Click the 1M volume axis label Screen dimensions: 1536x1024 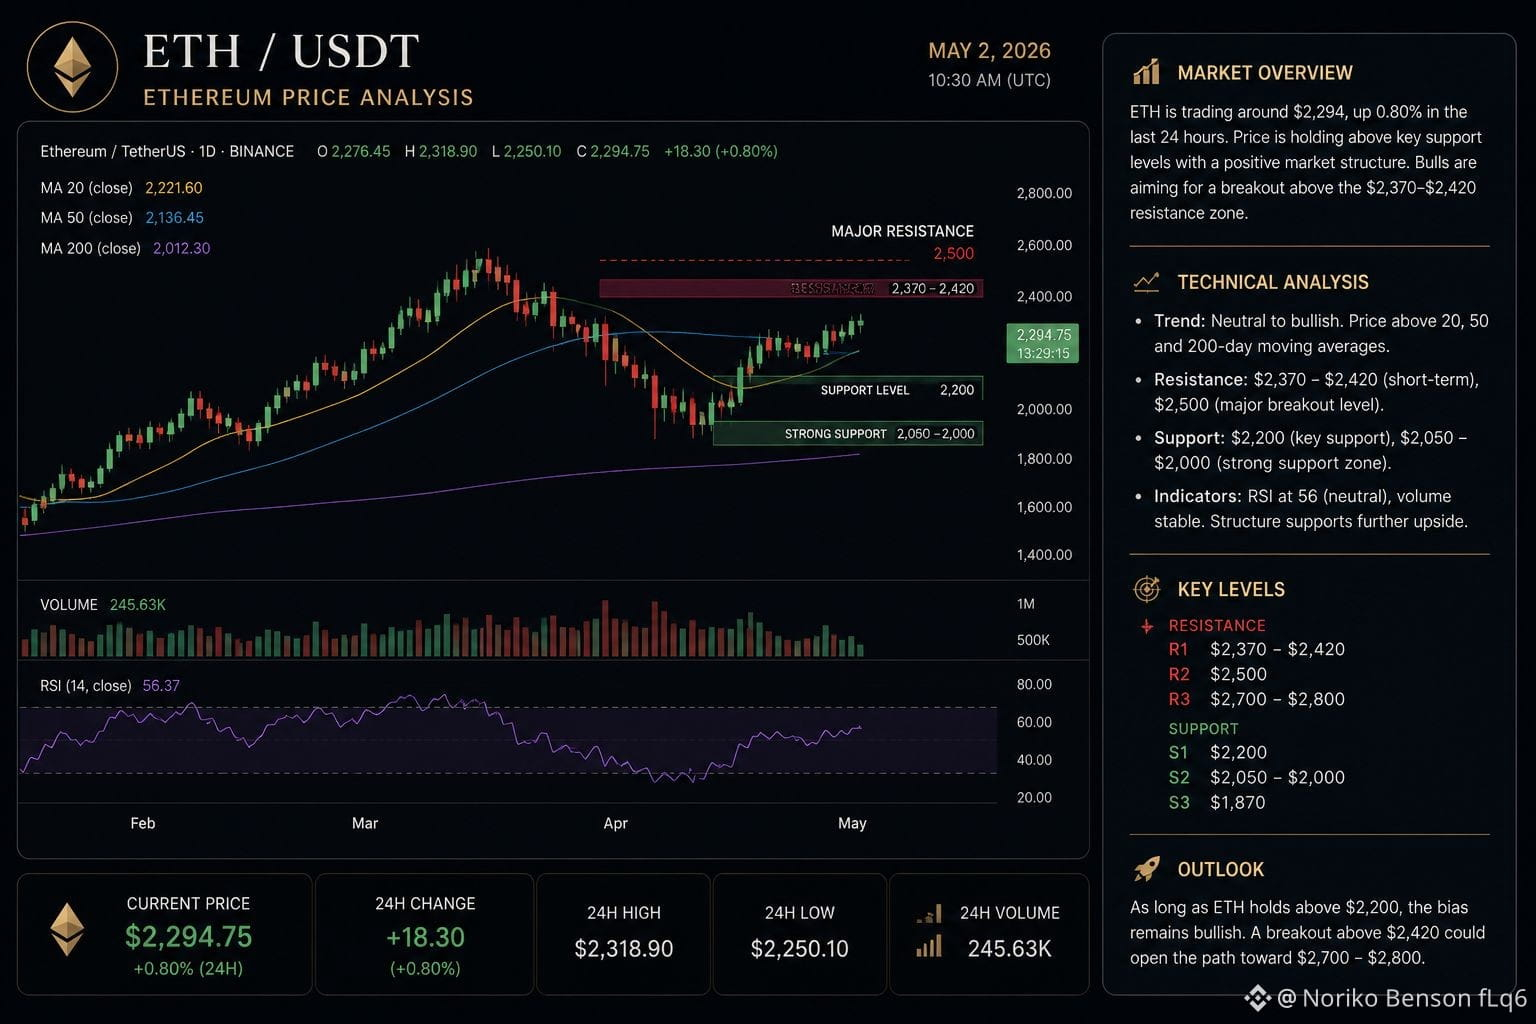point(1026,604)
